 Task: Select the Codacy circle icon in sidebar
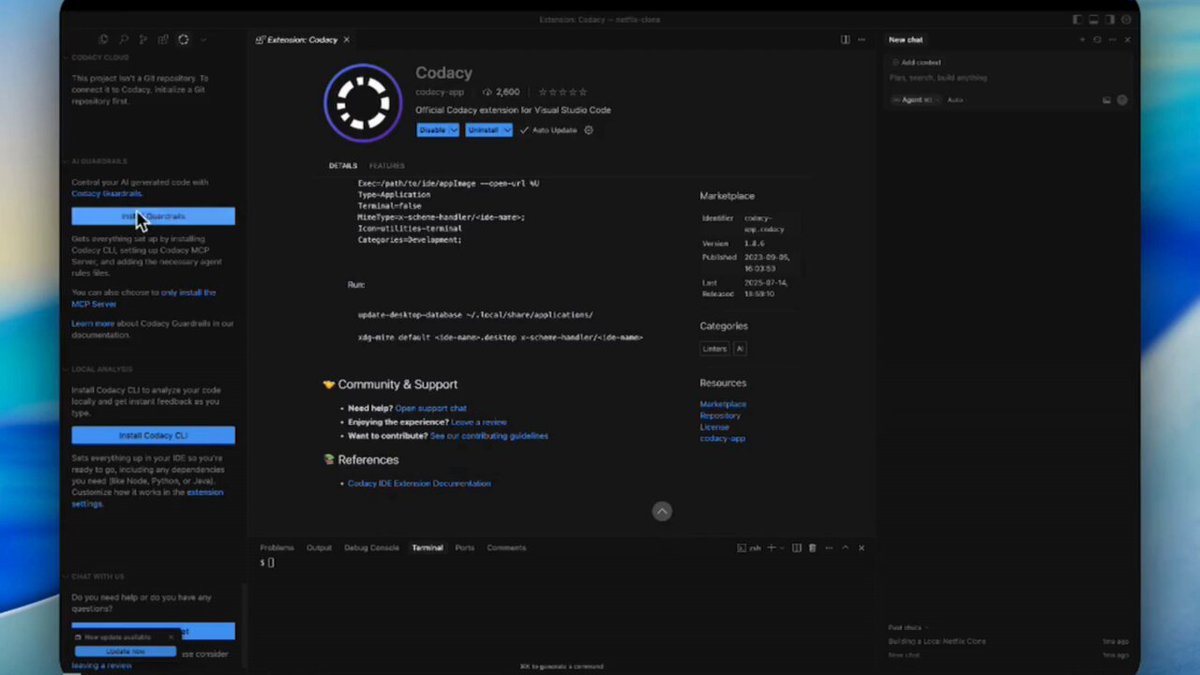[x=183, y=40]
